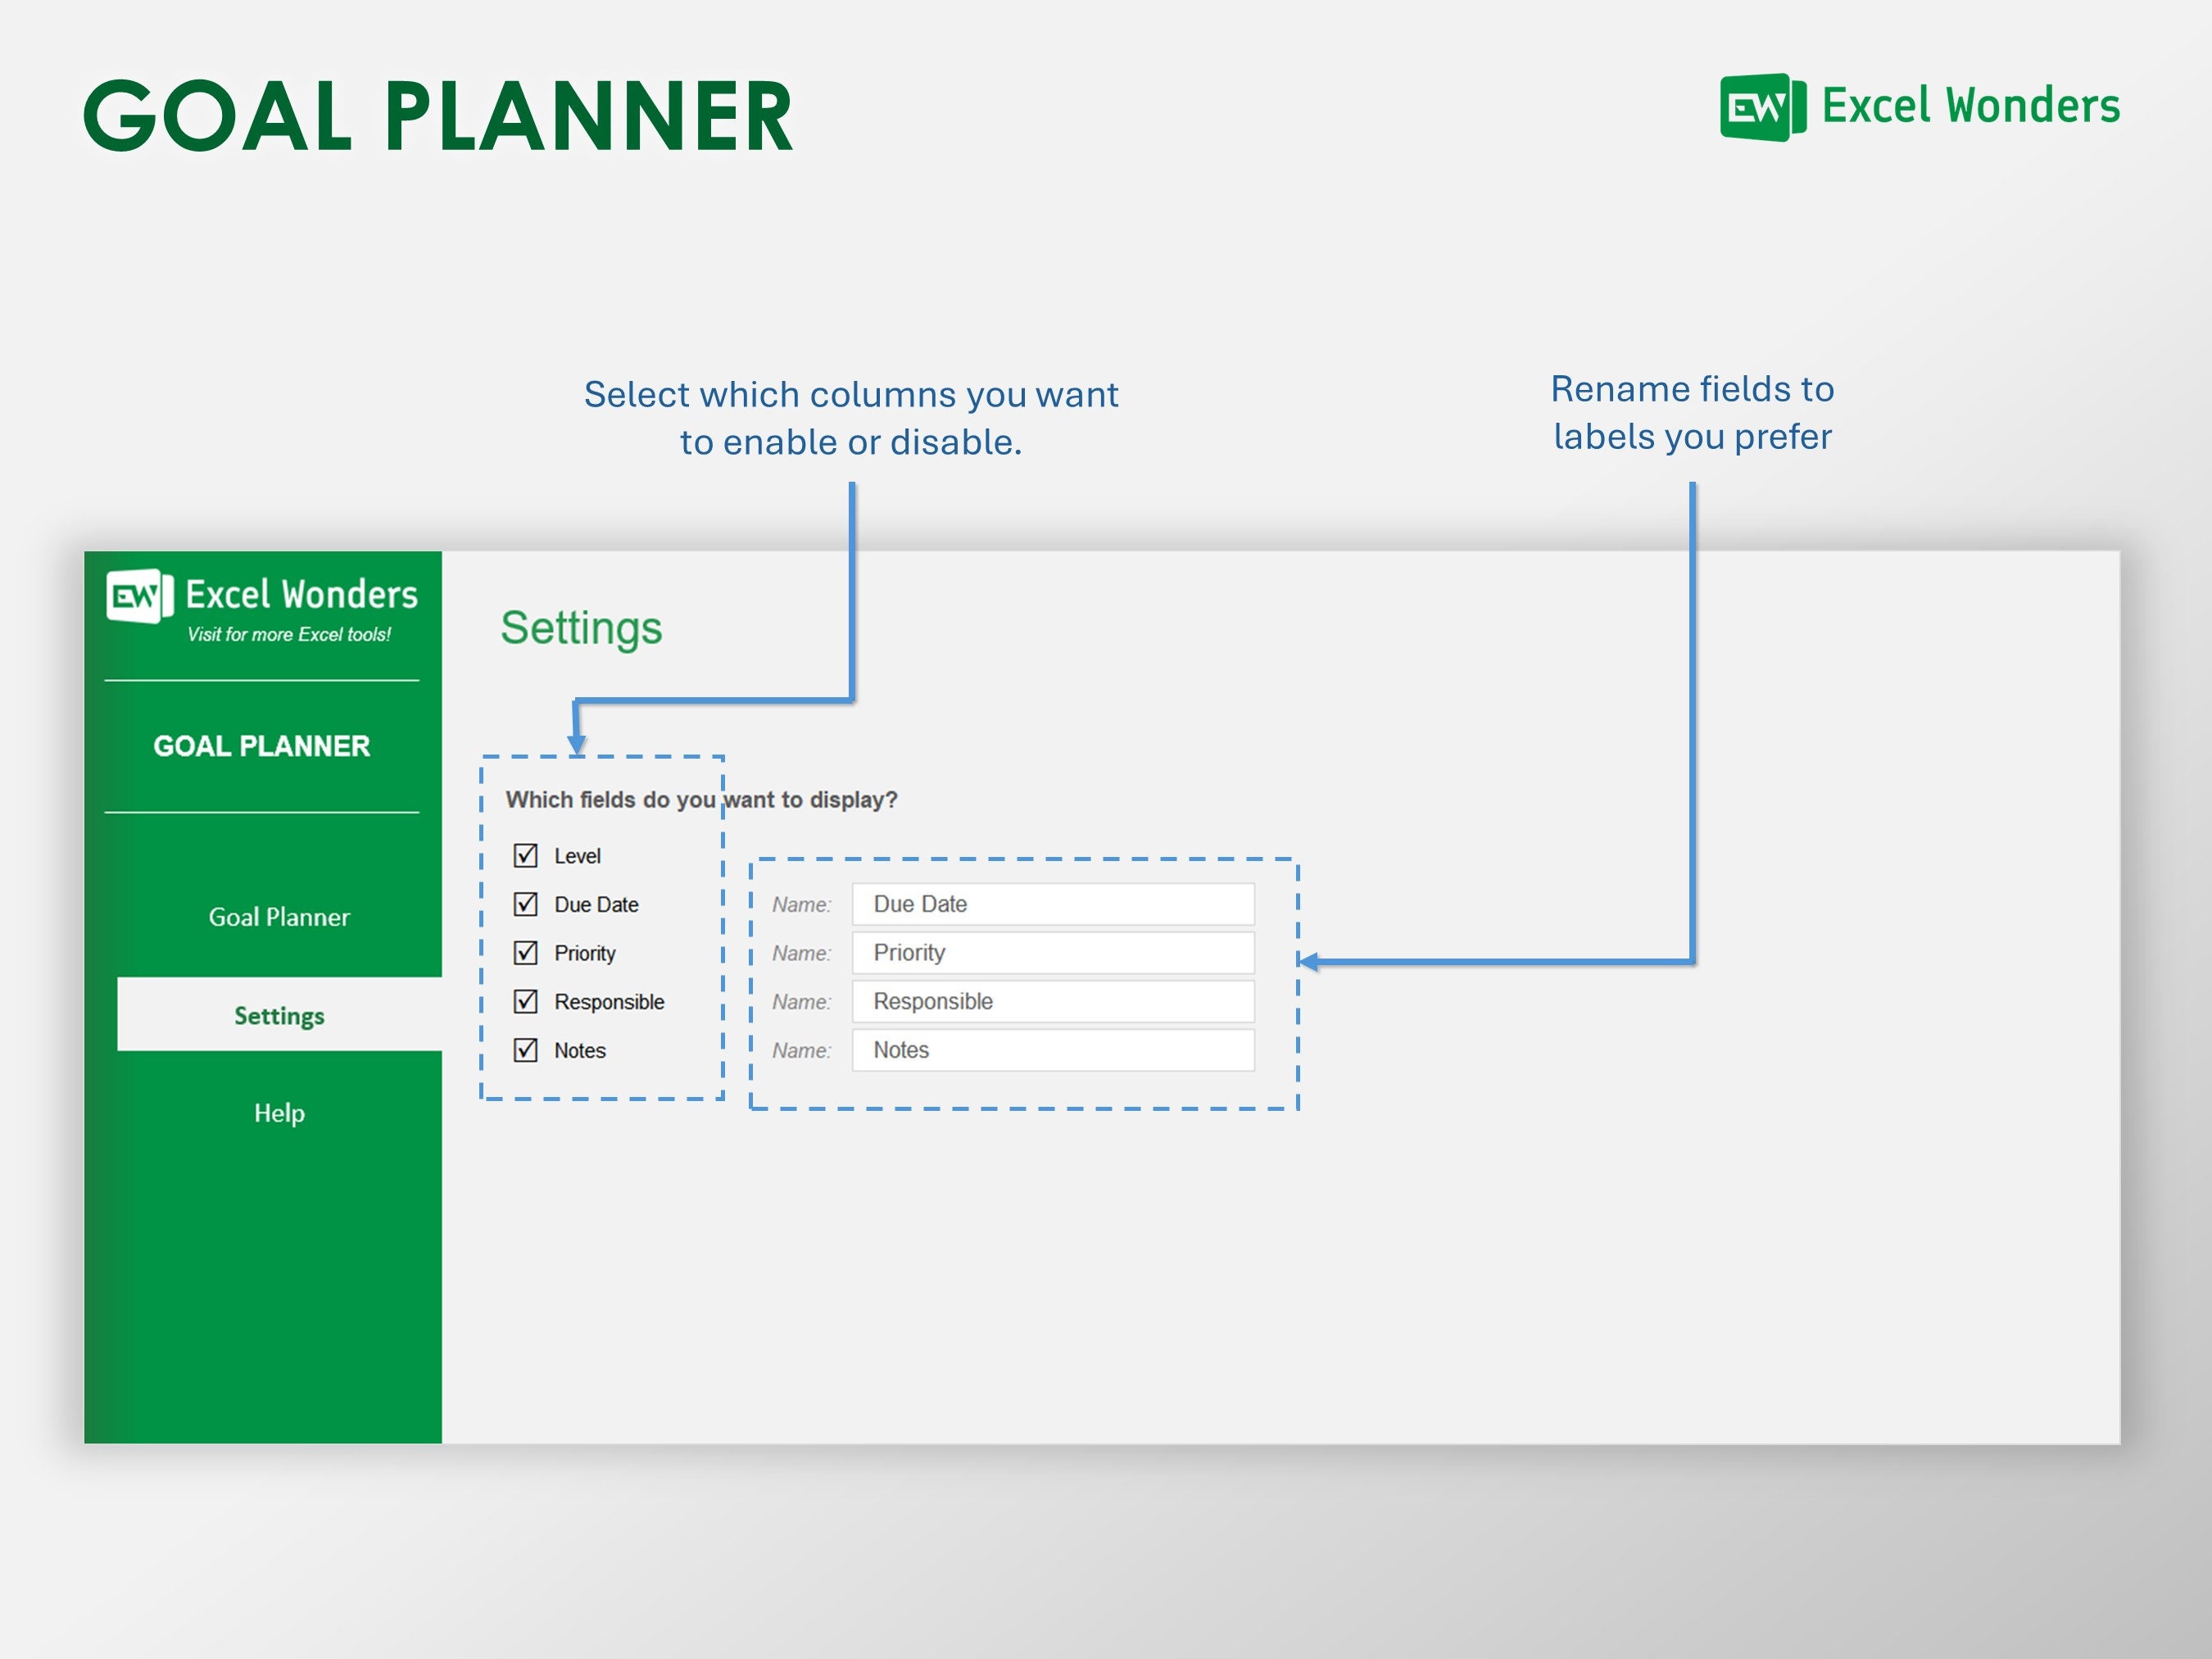This screenshot has width=2212, height=1659.
Task: Select the Responsible name field
Action: click(1052, 1000)
